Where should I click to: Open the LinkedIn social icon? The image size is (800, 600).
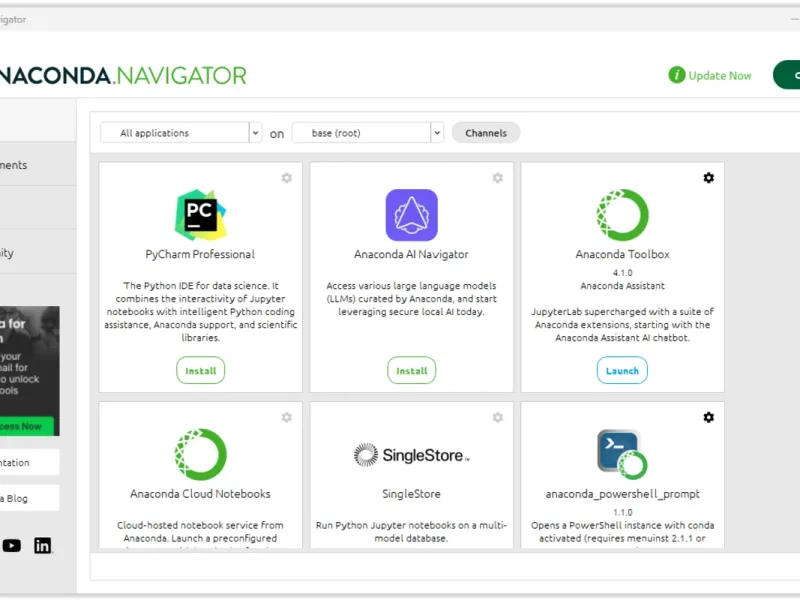click(x=43, y=545)
